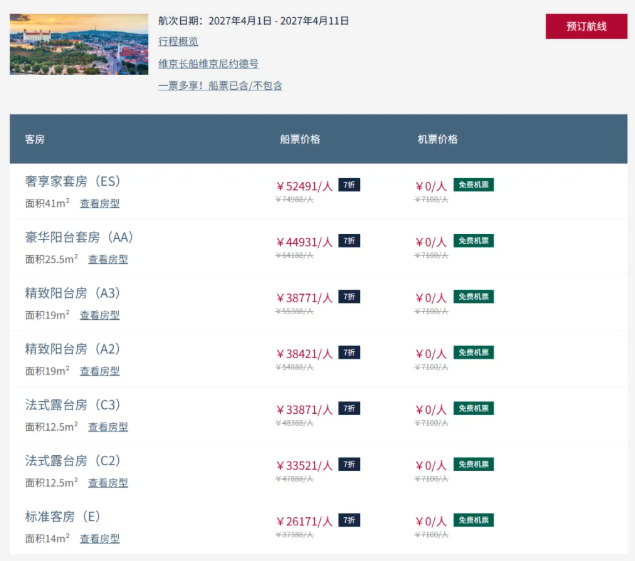635x561 pixels.
Task: Click the Bratislava cityscape thumbnail image
Action: pyautogui.click(x=79, y=44)
